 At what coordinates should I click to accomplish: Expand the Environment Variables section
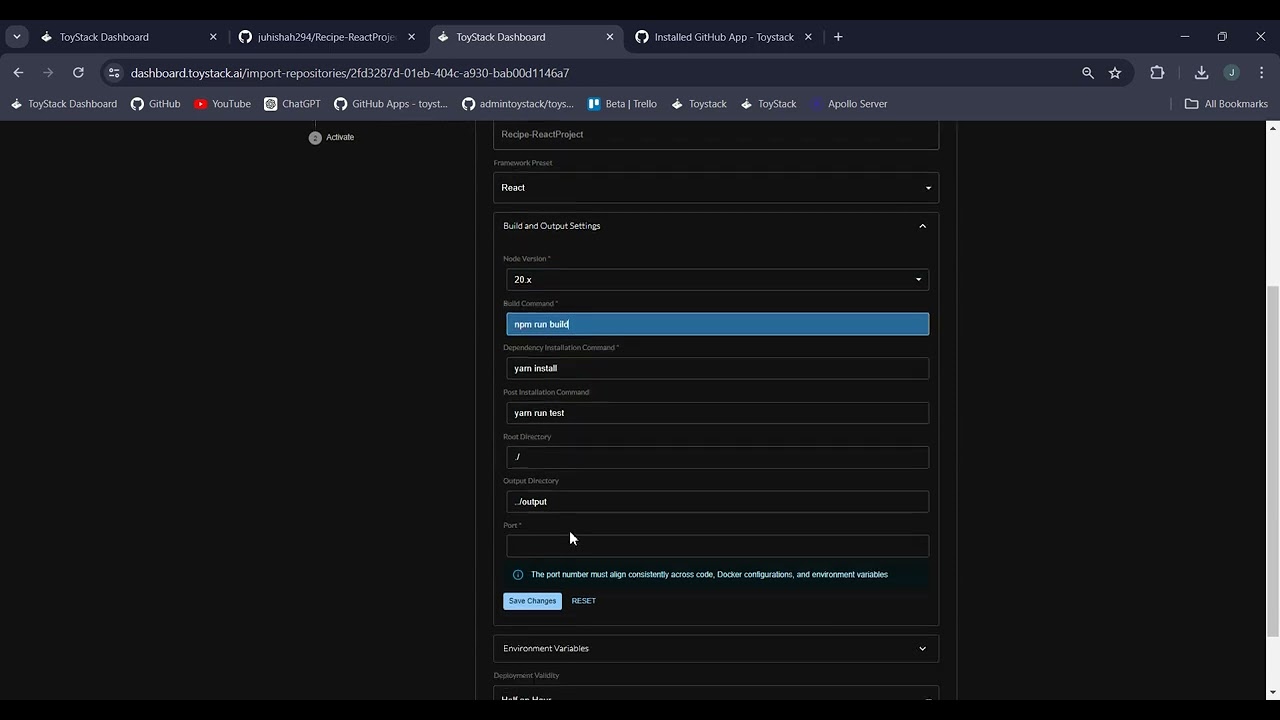(x=716, y=648)
